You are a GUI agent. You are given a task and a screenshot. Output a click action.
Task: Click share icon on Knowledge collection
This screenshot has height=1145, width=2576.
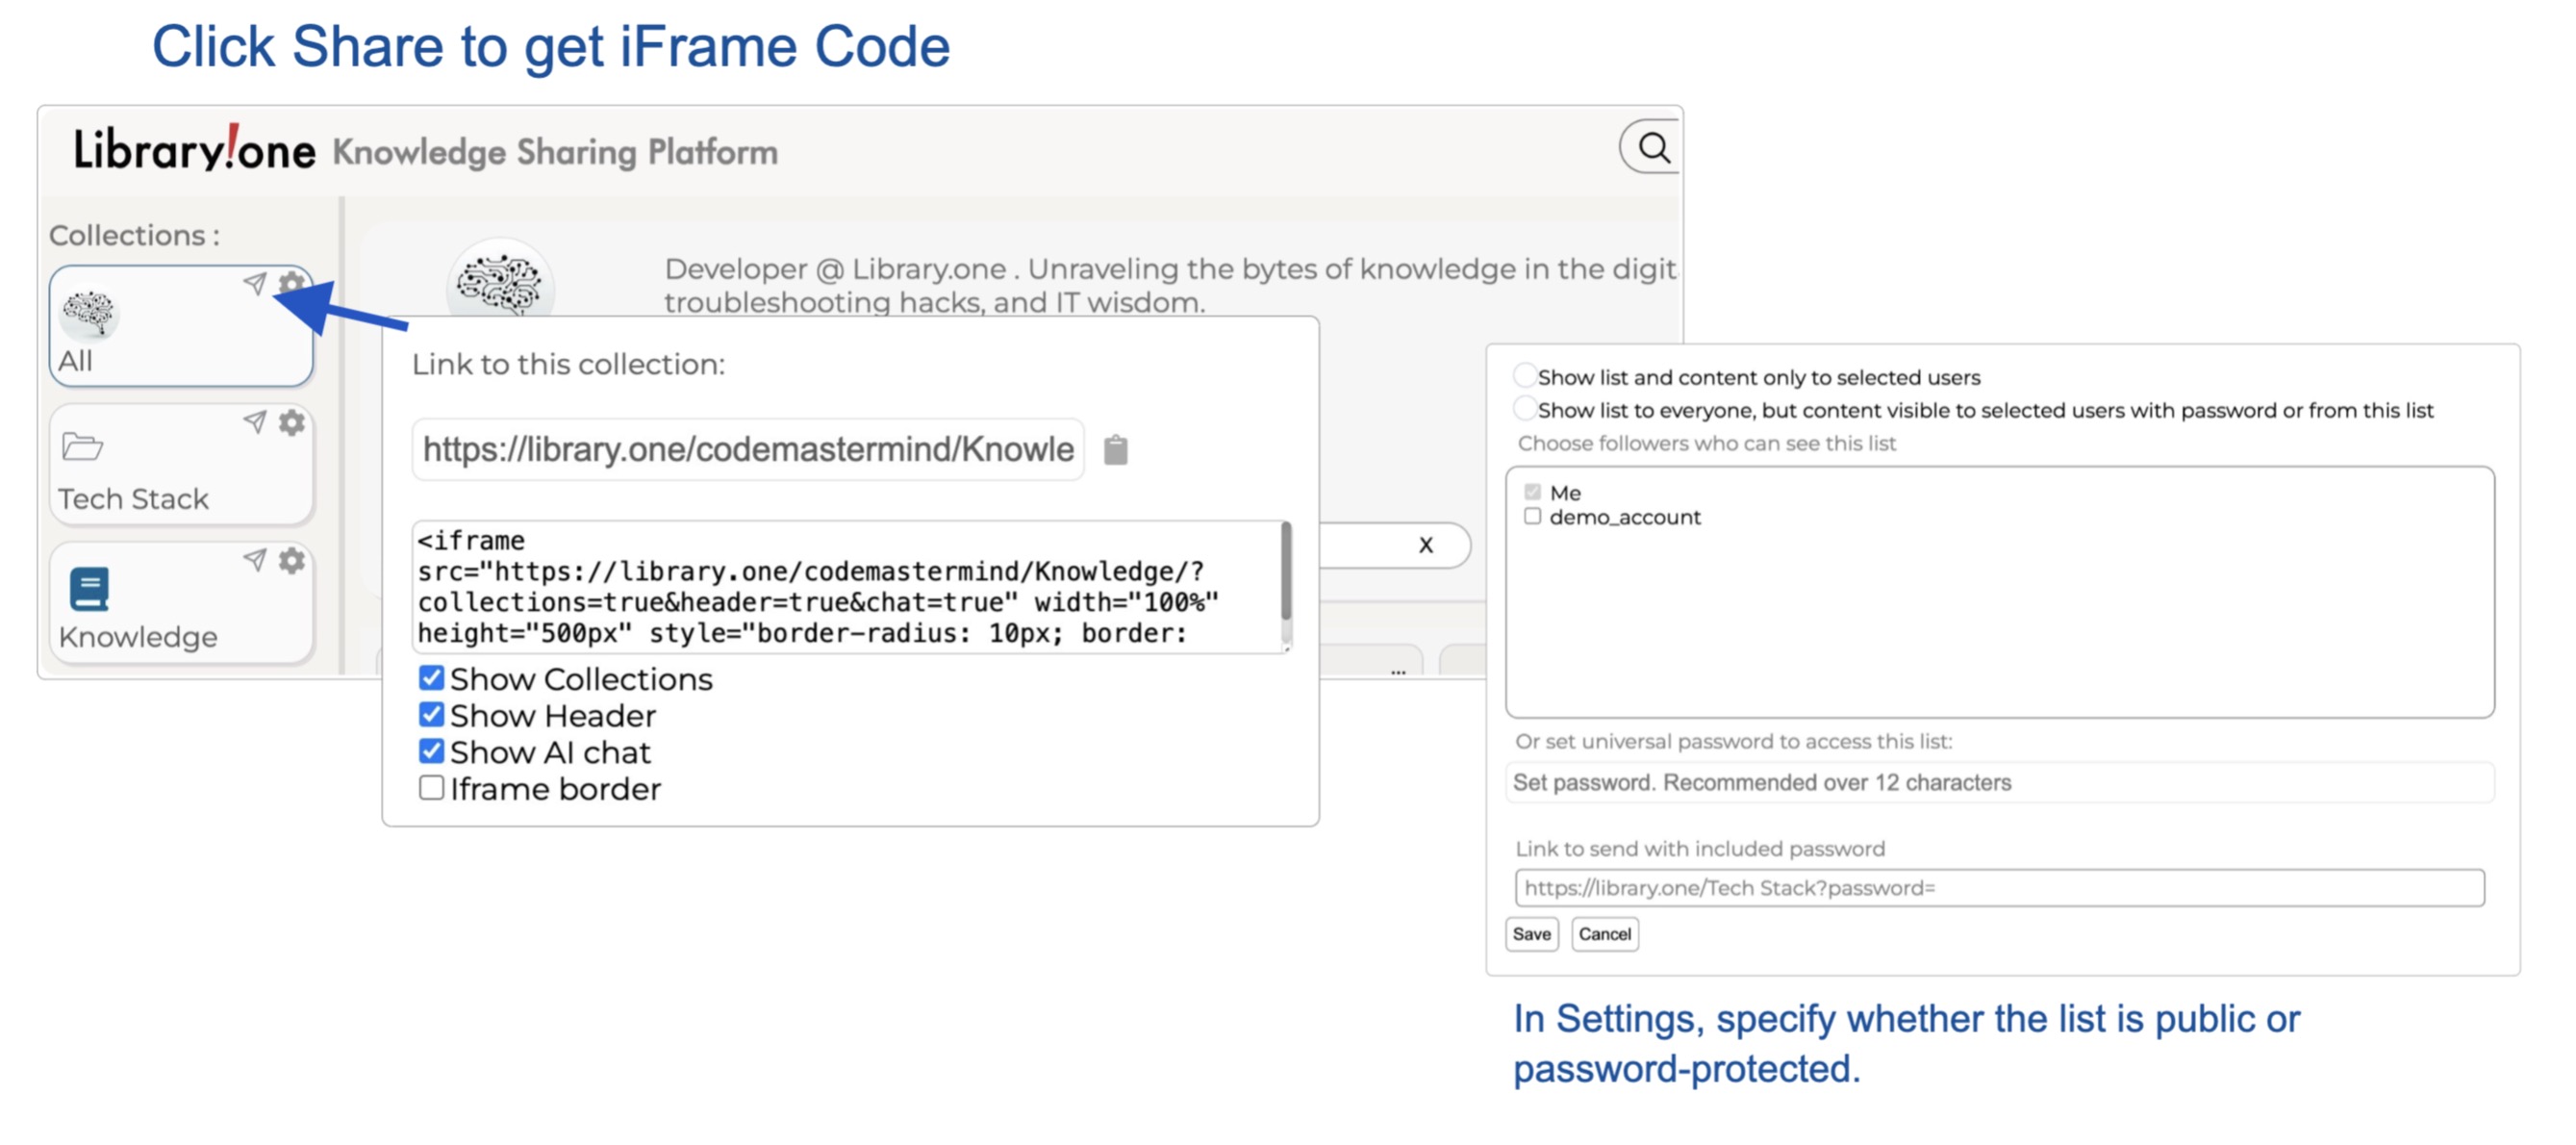click(x=255, y=560)
